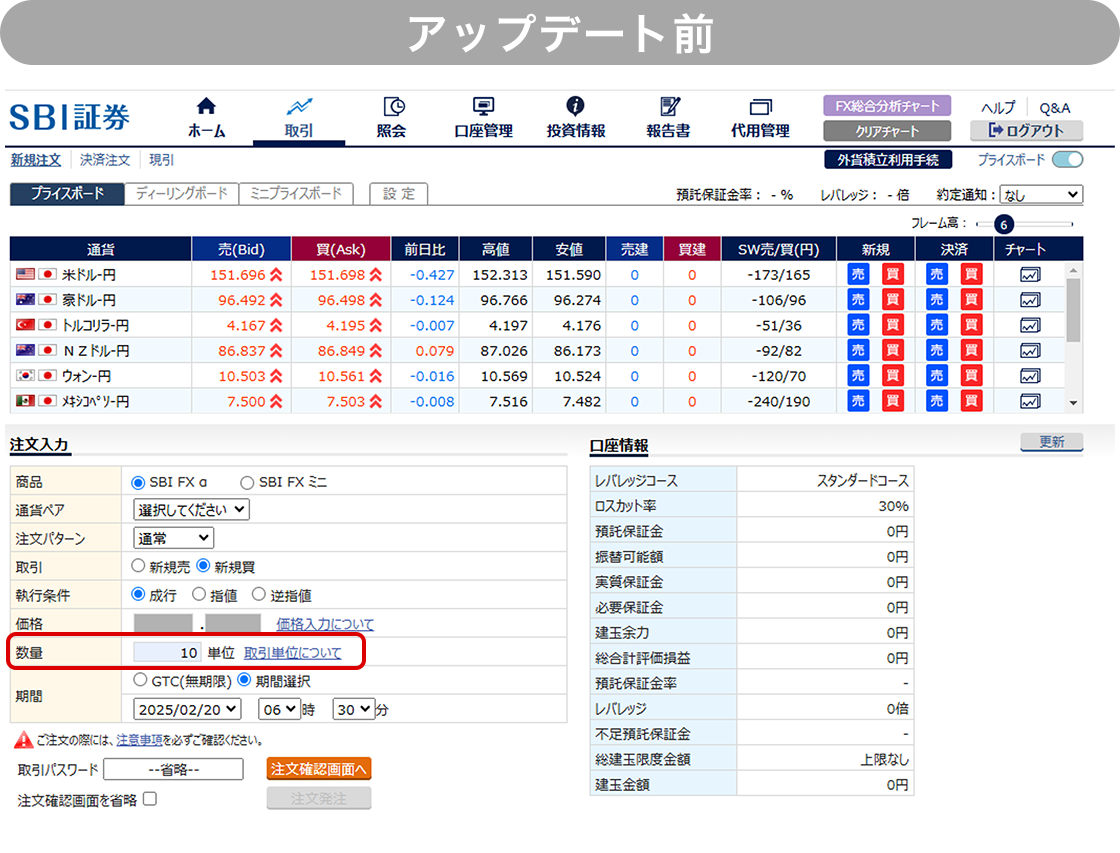Screen dimensions: 1120x853
Task: Open the ホーム home icon
Action: [206, 106]
